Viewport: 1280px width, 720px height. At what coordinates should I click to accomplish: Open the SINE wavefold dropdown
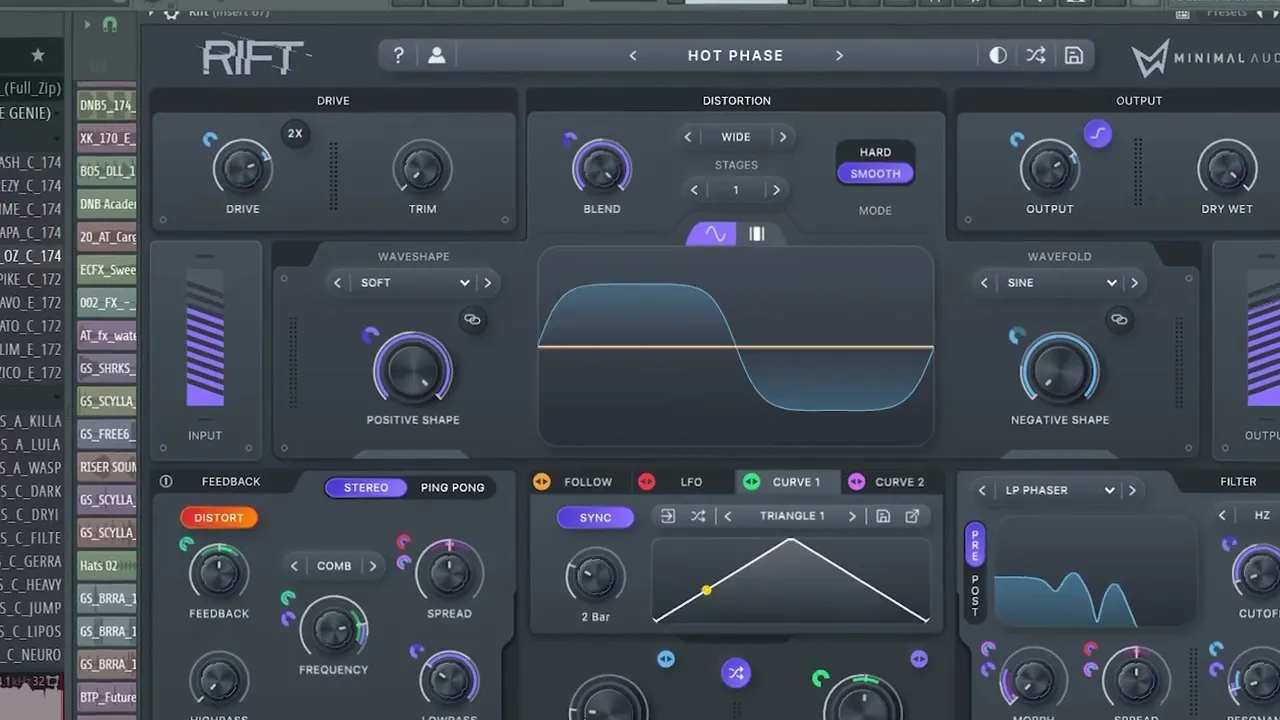1059,283
